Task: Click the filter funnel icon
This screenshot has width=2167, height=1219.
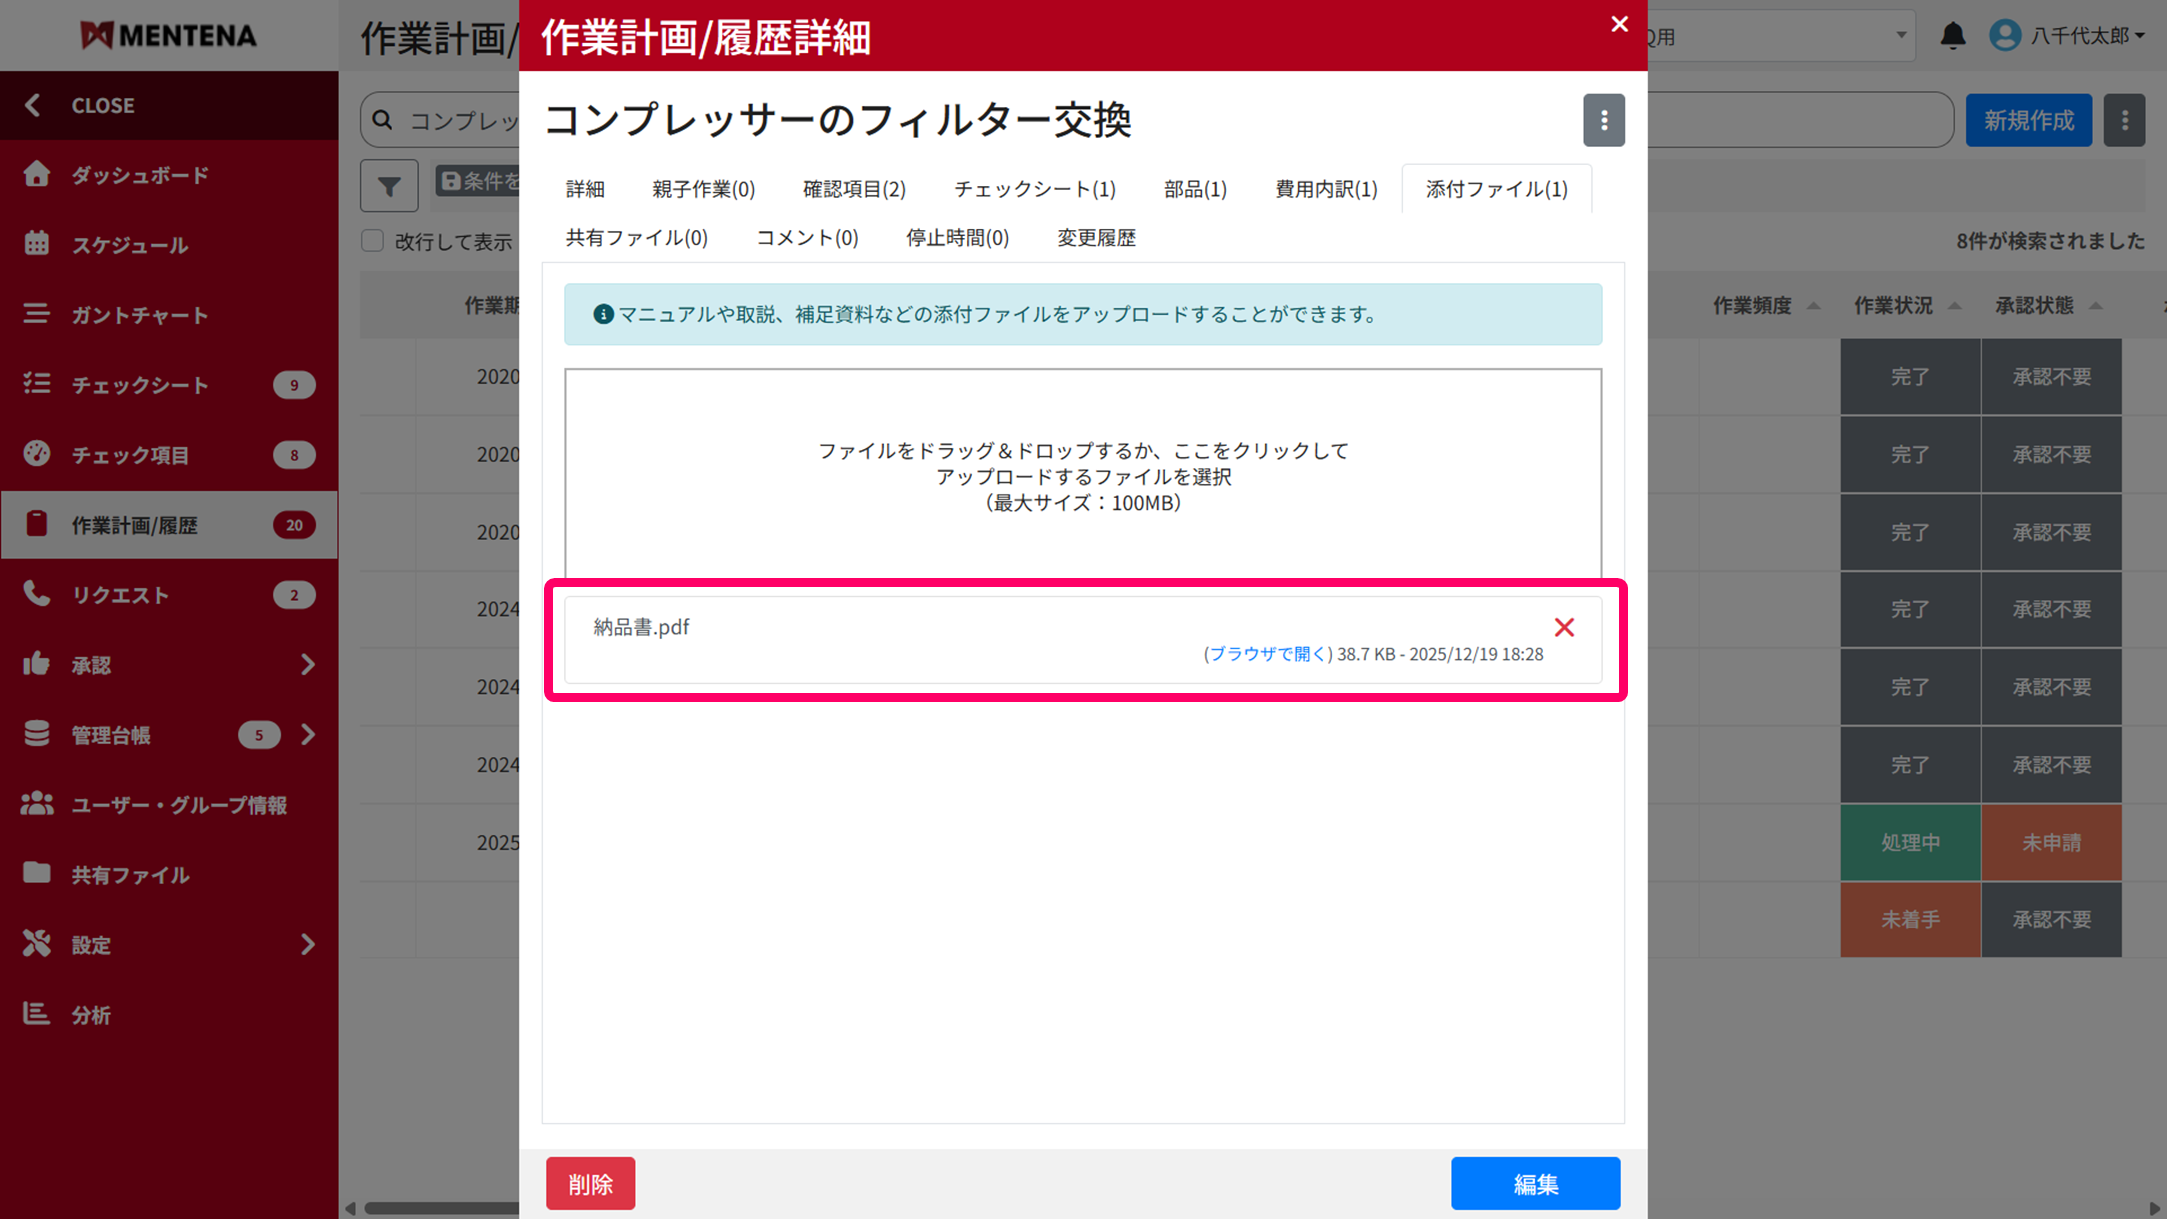Action: [389, 186]
